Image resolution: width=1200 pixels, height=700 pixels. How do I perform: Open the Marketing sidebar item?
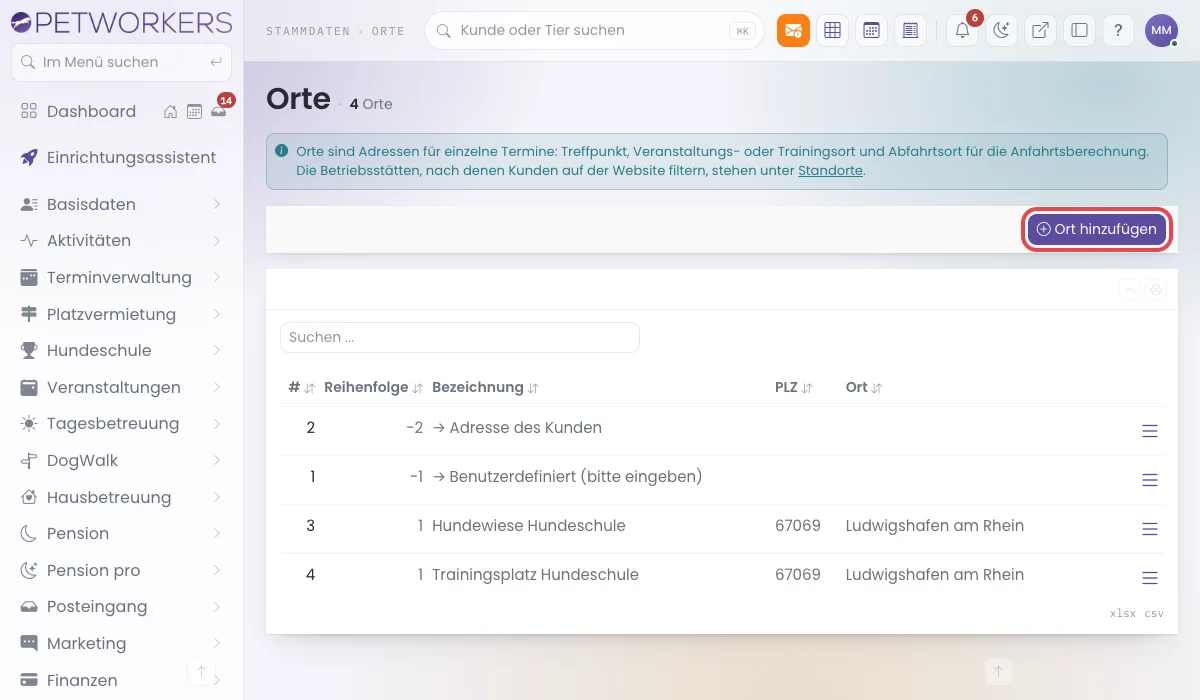point(121,644)
